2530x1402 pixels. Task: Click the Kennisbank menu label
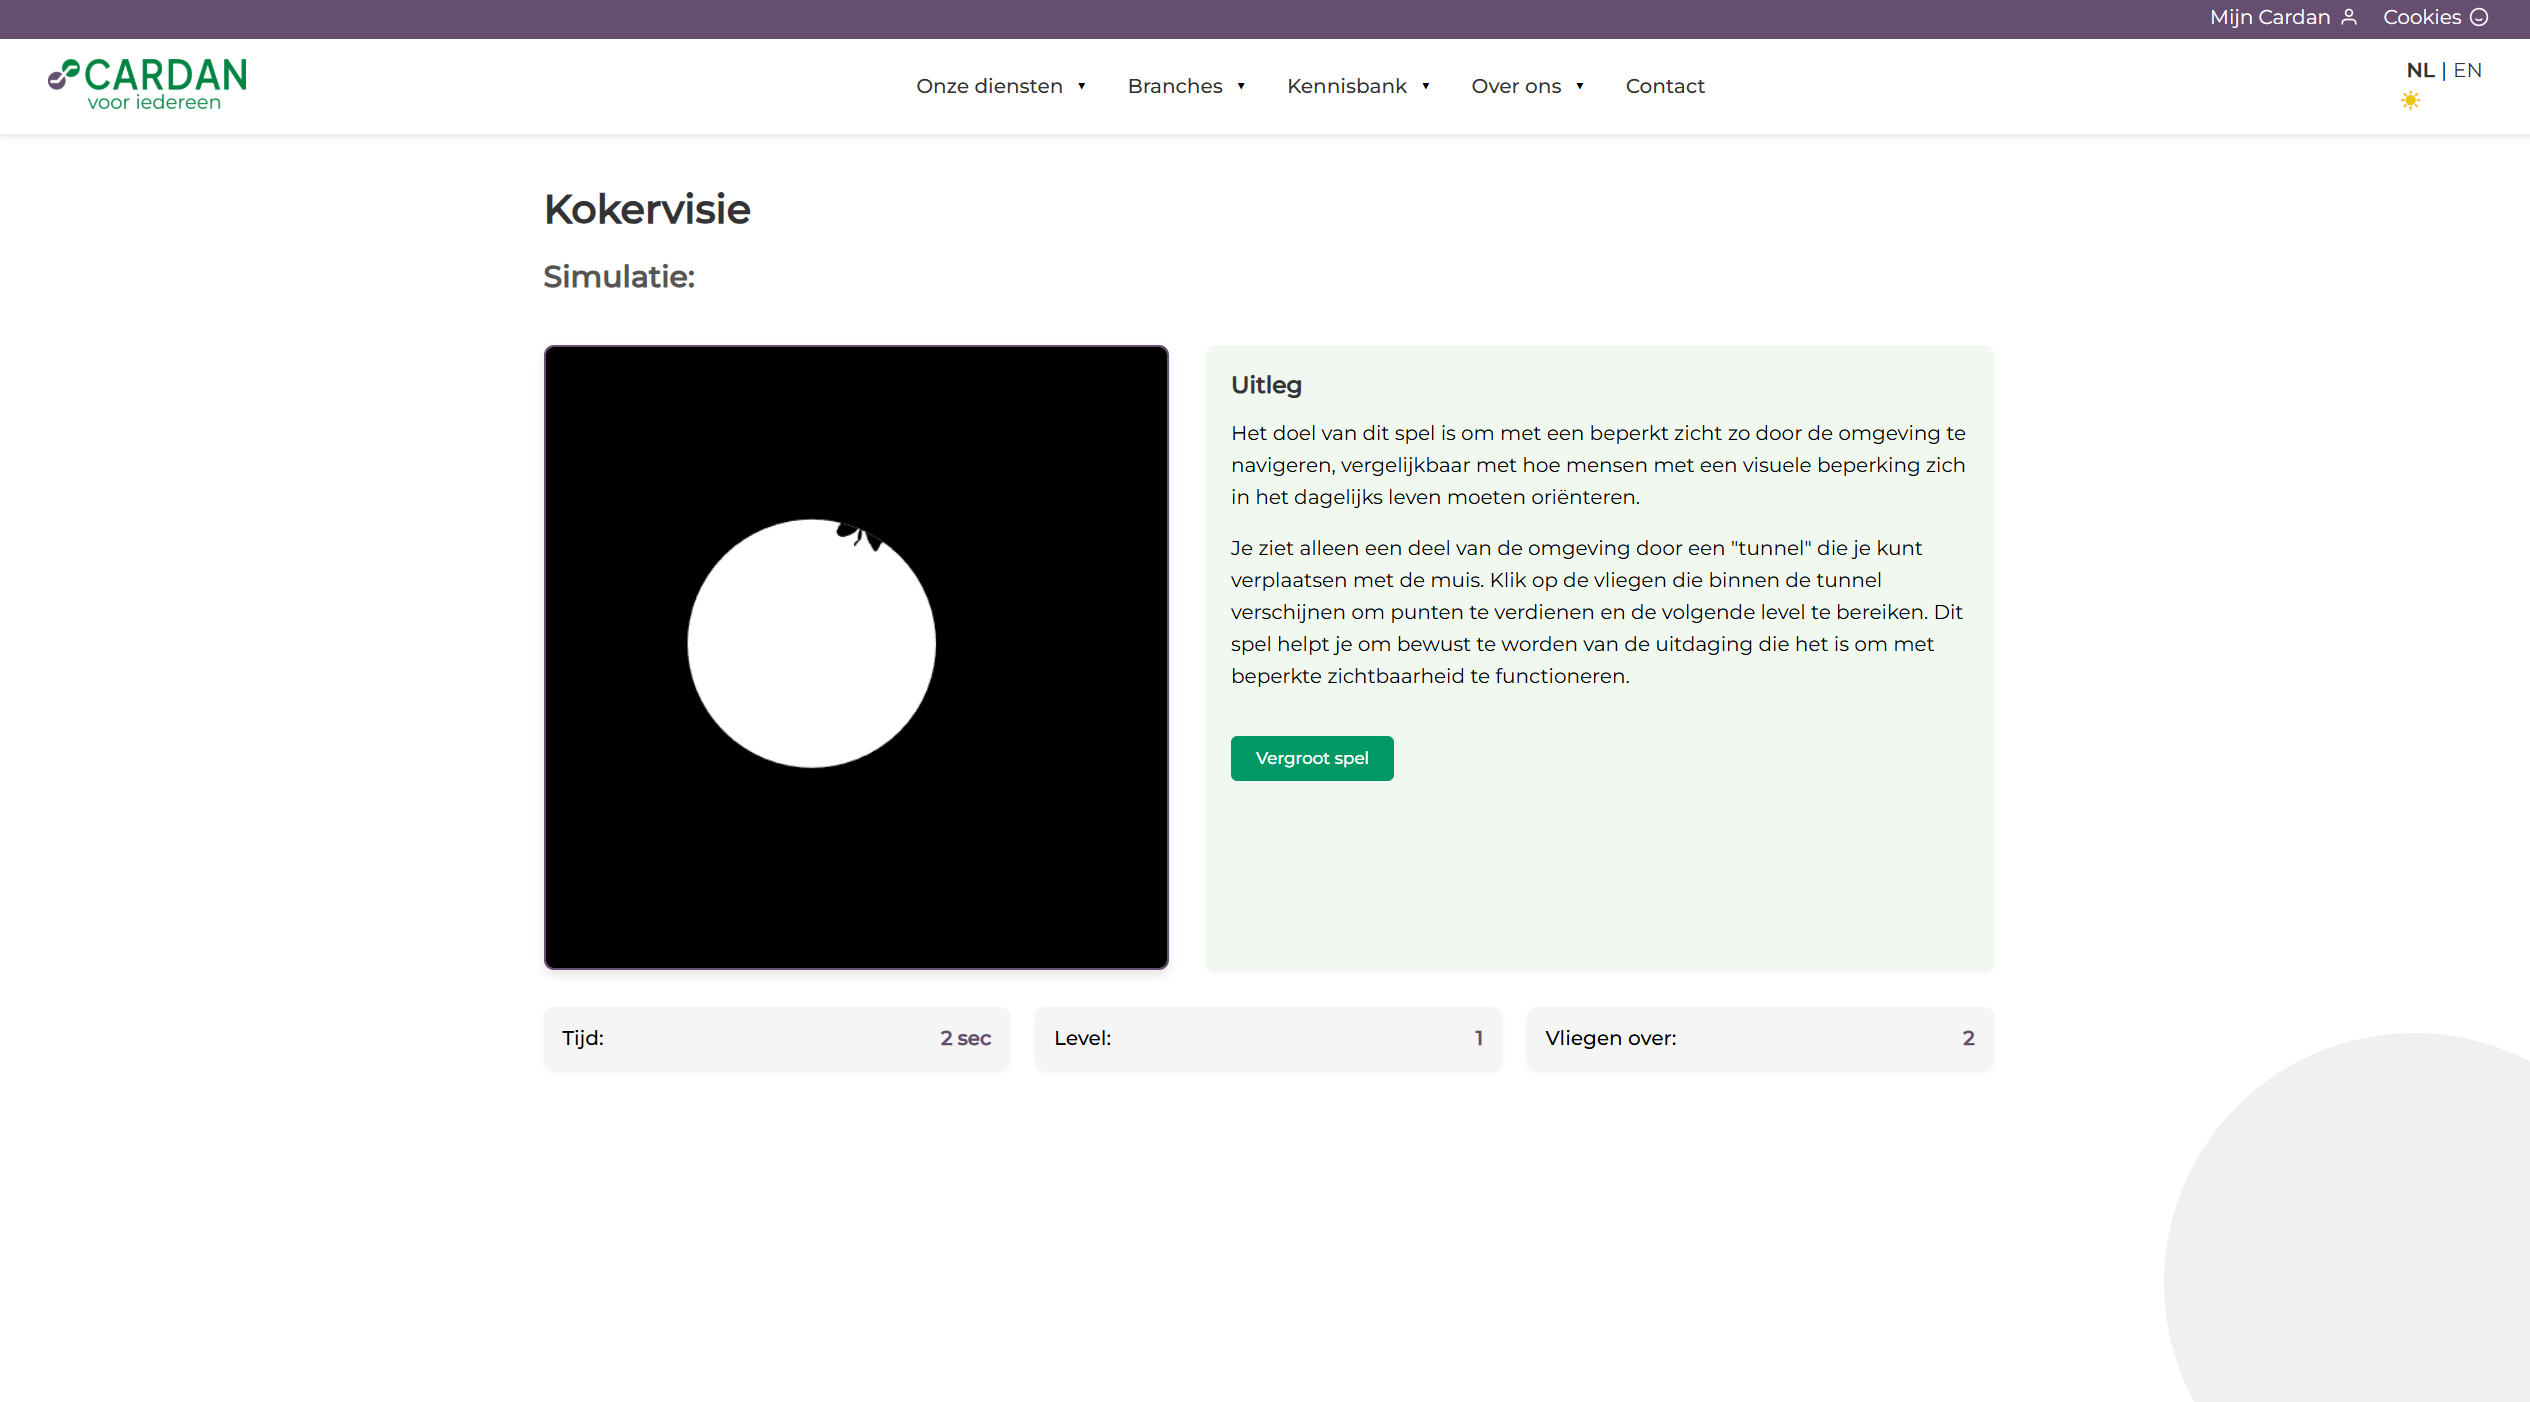(x=1346, y=86)
